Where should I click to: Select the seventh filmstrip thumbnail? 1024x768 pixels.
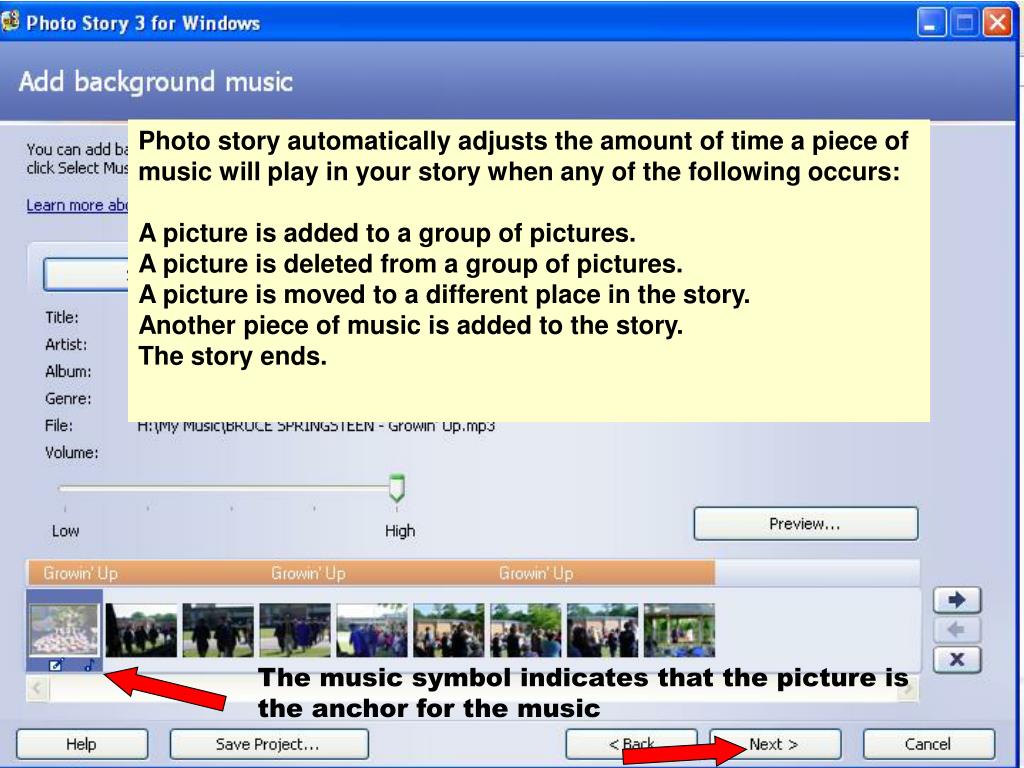(x=526, y=630)
